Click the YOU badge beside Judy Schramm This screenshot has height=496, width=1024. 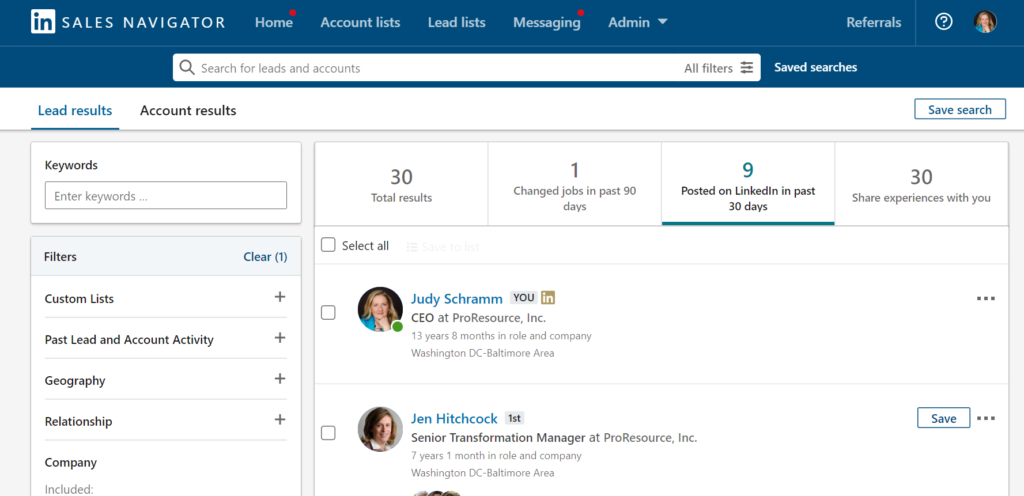523,298
